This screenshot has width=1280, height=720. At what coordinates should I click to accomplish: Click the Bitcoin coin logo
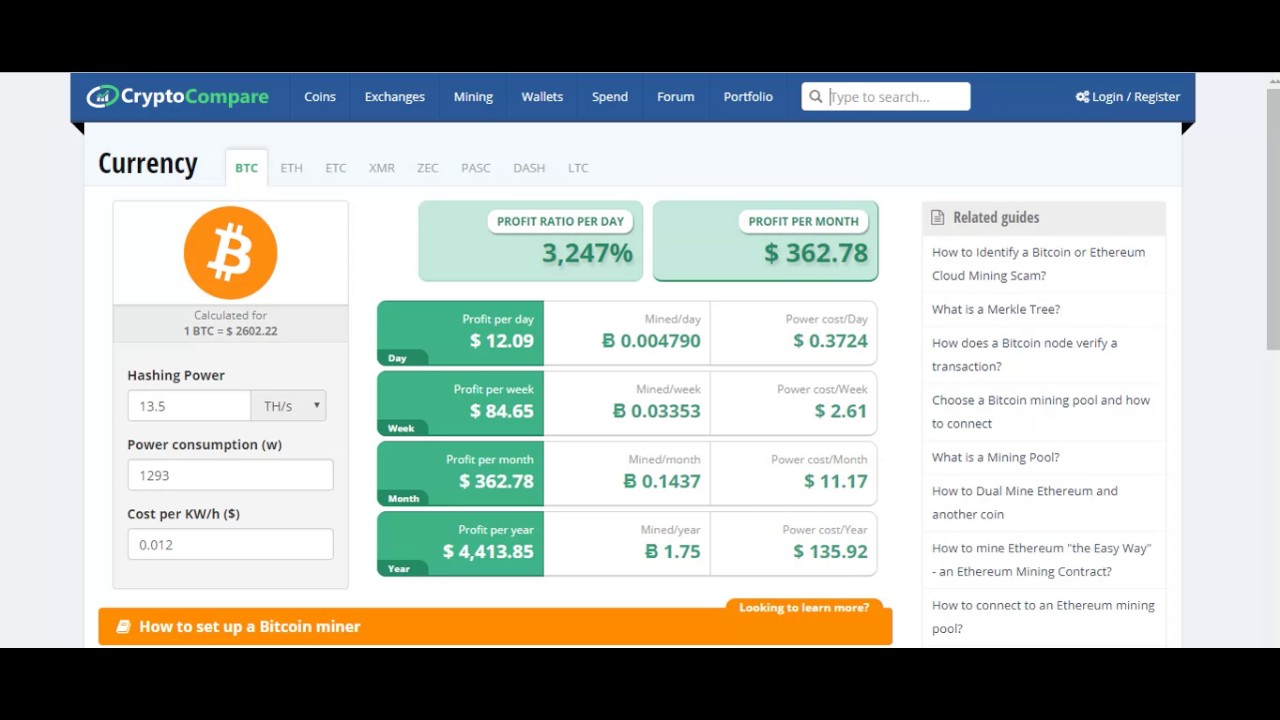(x=230, y=253)
